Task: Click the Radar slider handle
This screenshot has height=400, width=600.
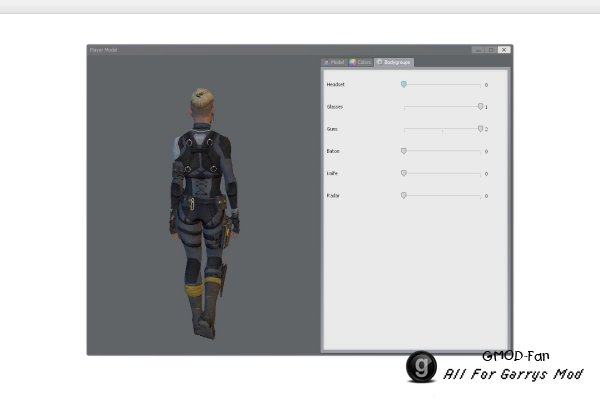Action: (404, 195)
